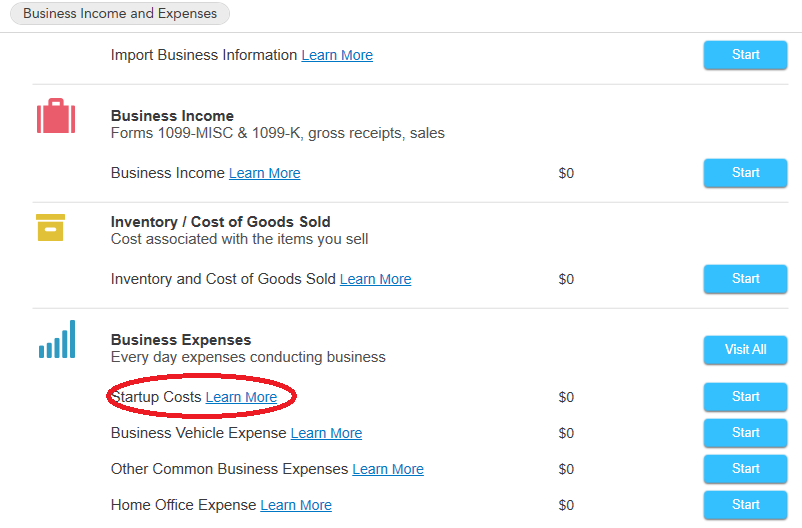Click the blue bar chart Business Expenses icon

(57, 339)
